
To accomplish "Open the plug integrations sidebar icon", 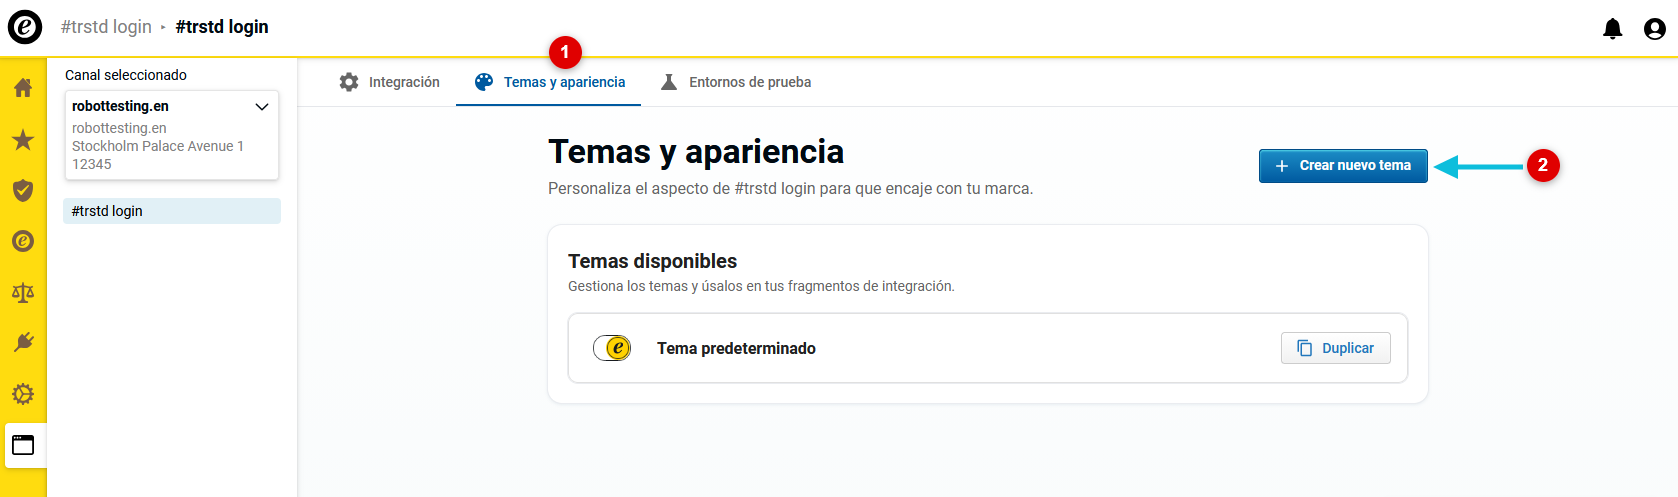I will click(x=23, y=342).
